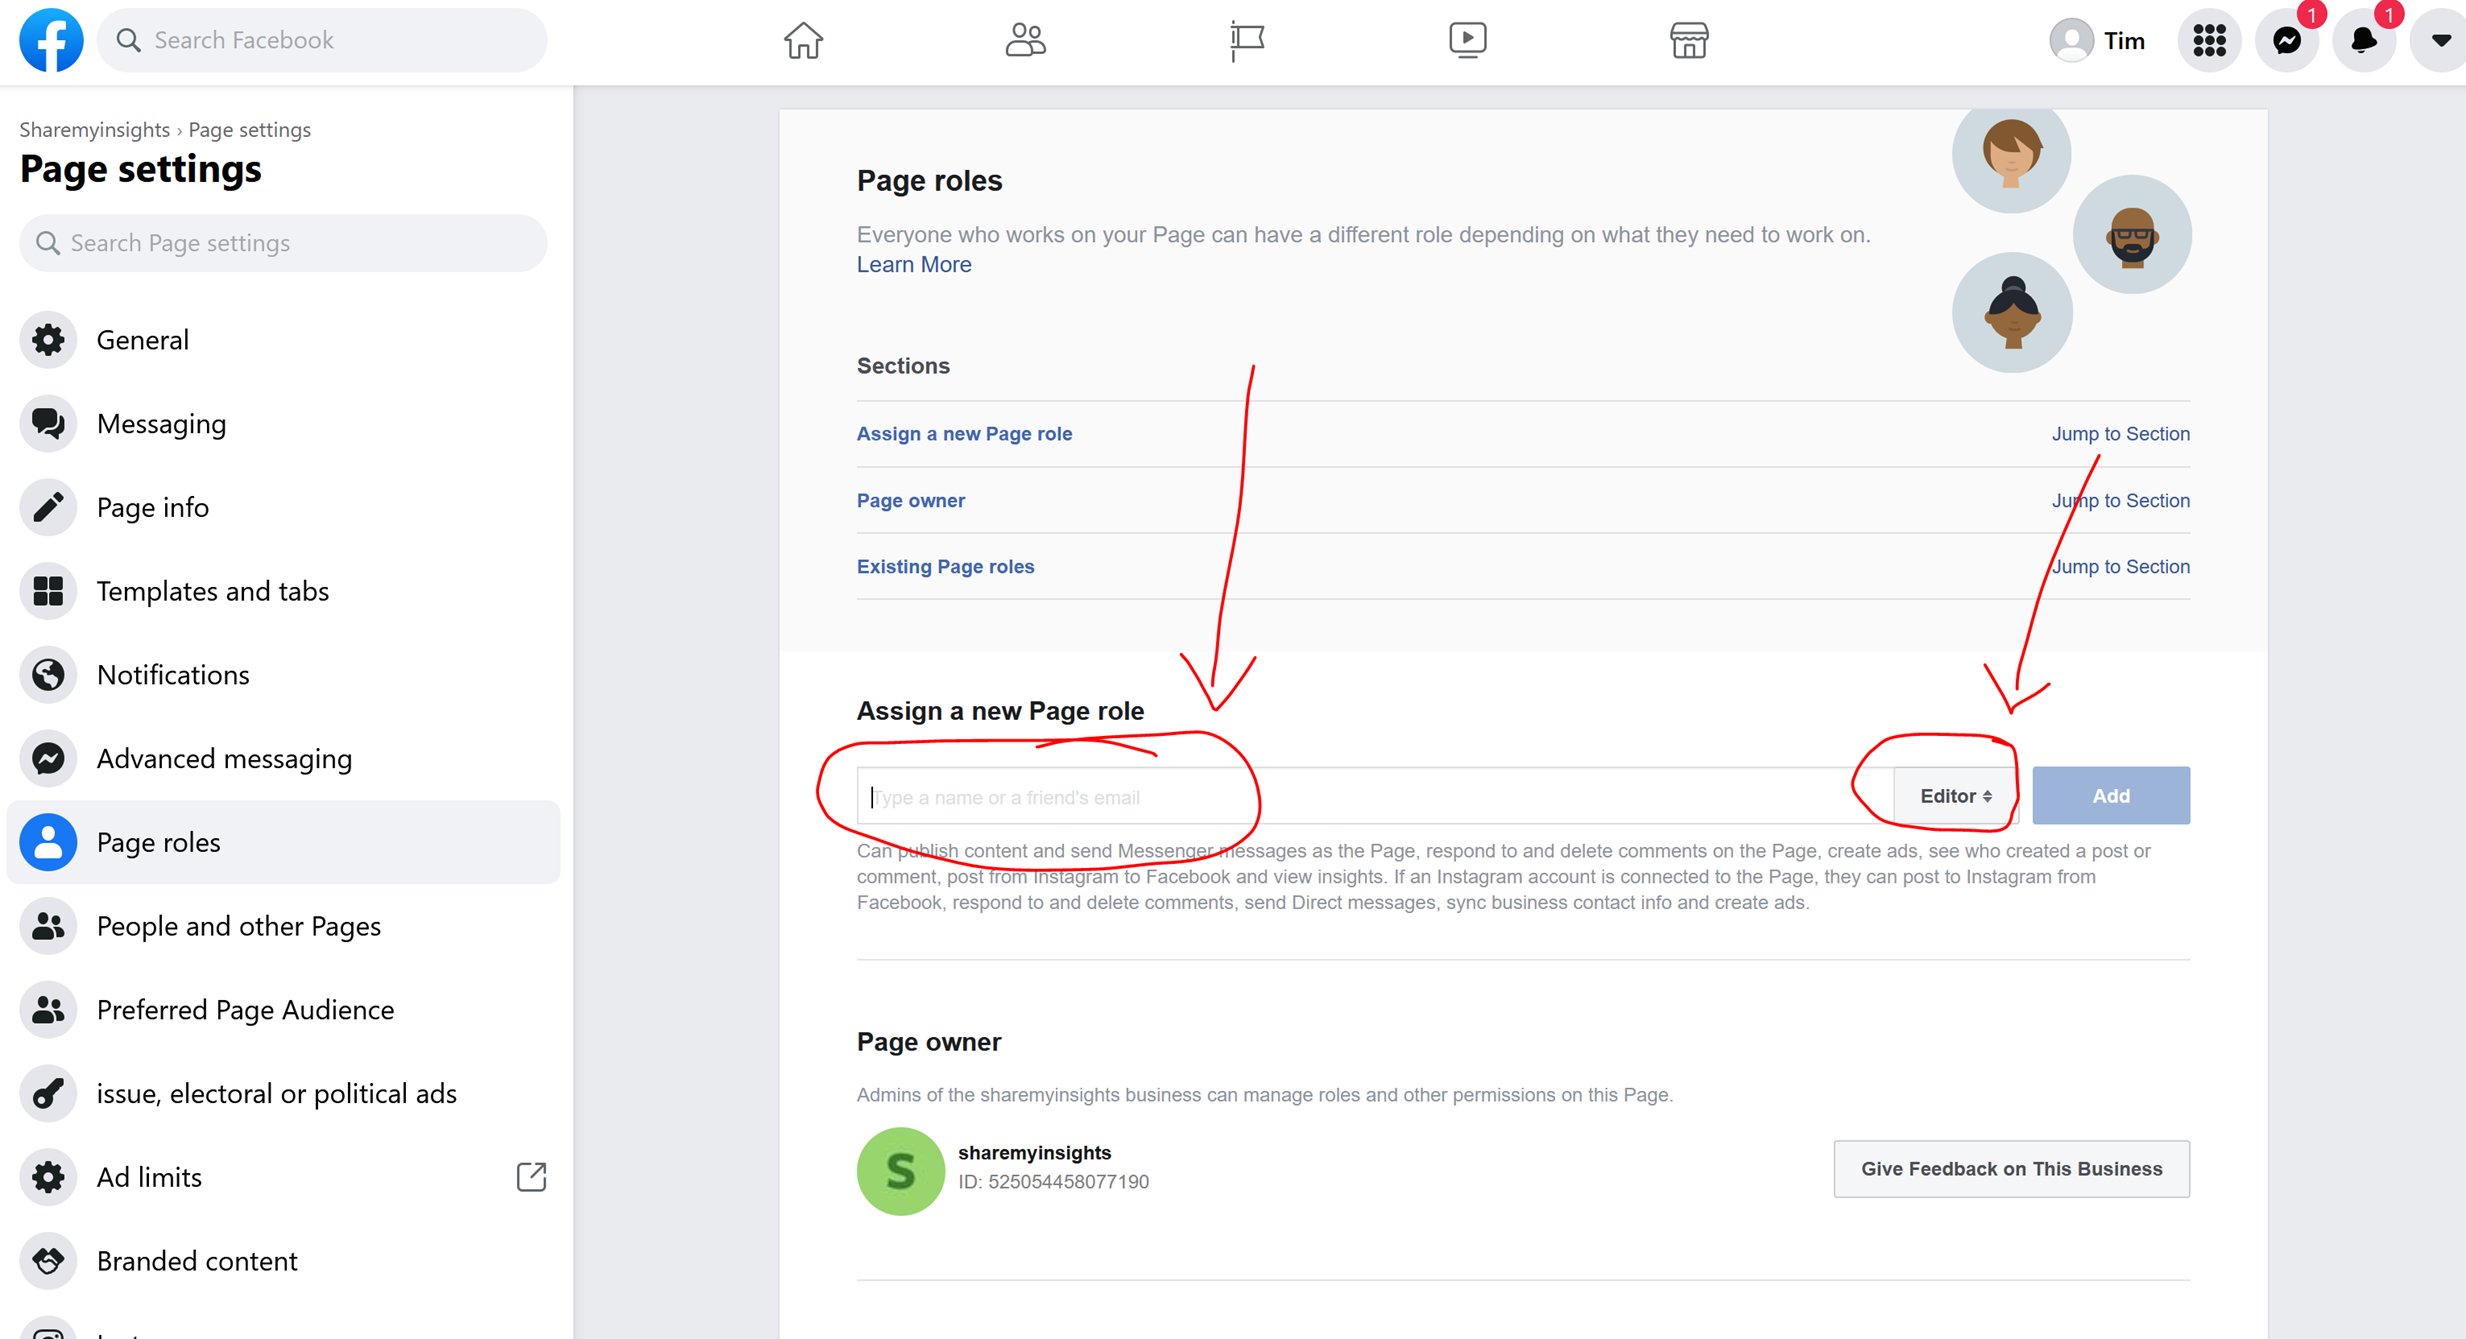Open the Marketplace storefront icon
Image resolution: width=2466 pixels, height=1339 pixels.
click(x=1689, y=40)
